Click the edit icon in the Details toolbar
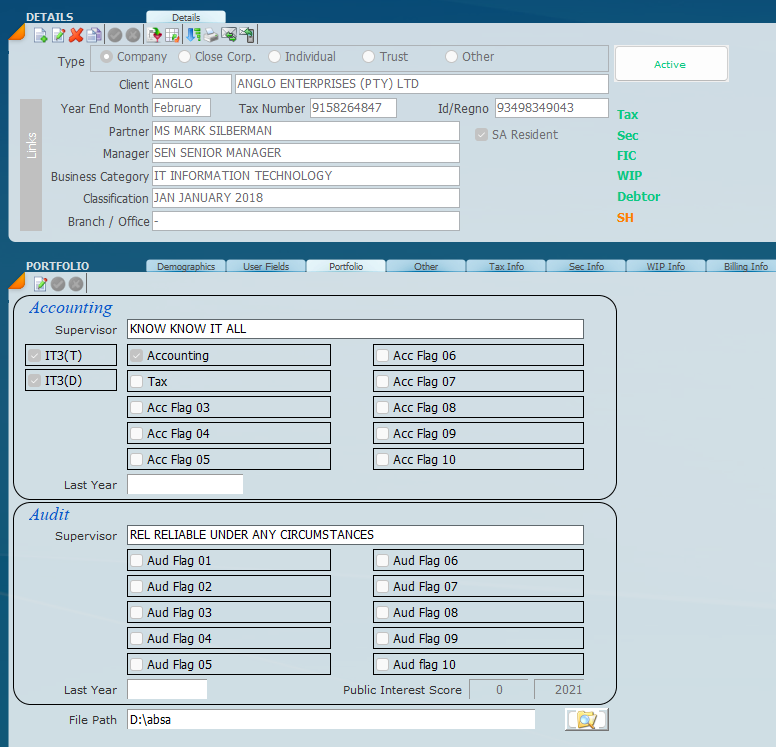Image resolution: width=776 pixels, height=747 pixels. (58, 35)
